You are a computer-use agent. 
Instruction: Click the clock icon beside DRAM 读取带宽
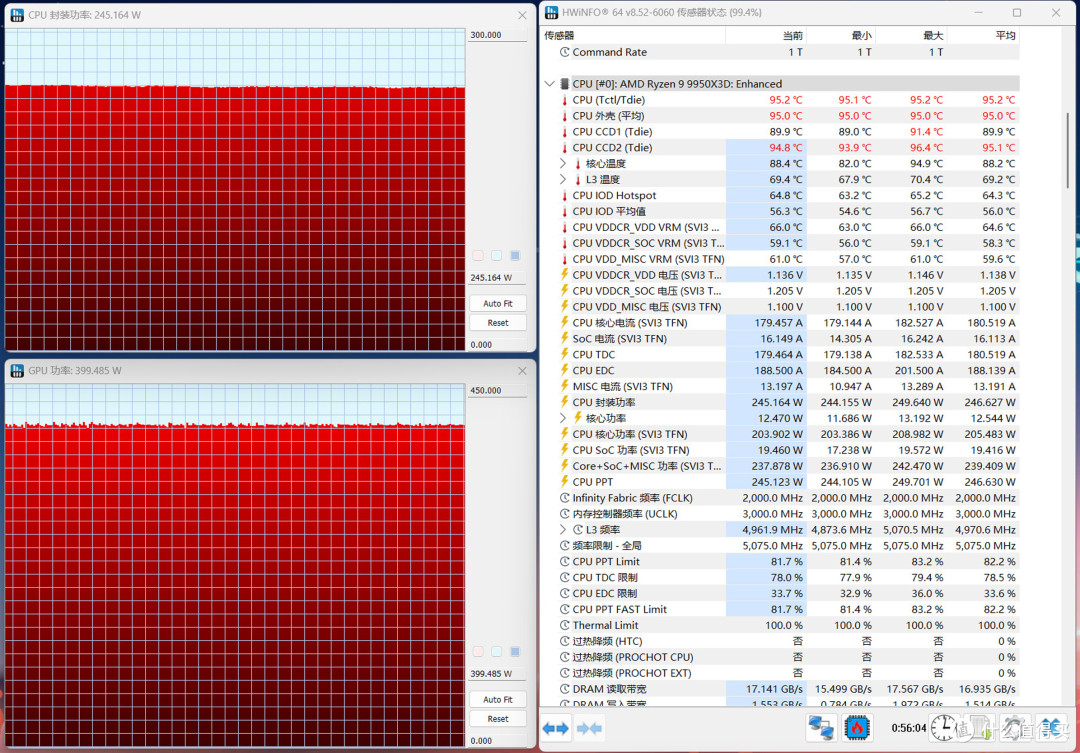click(565, 689)
